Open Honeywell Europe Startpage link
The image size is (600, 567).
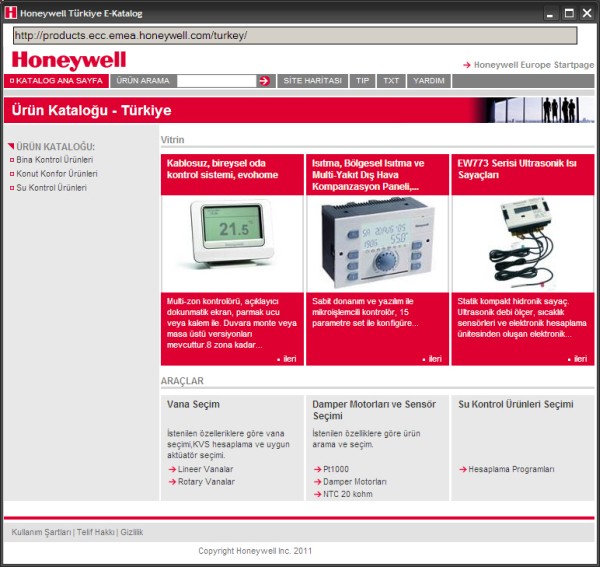(534, 65)
